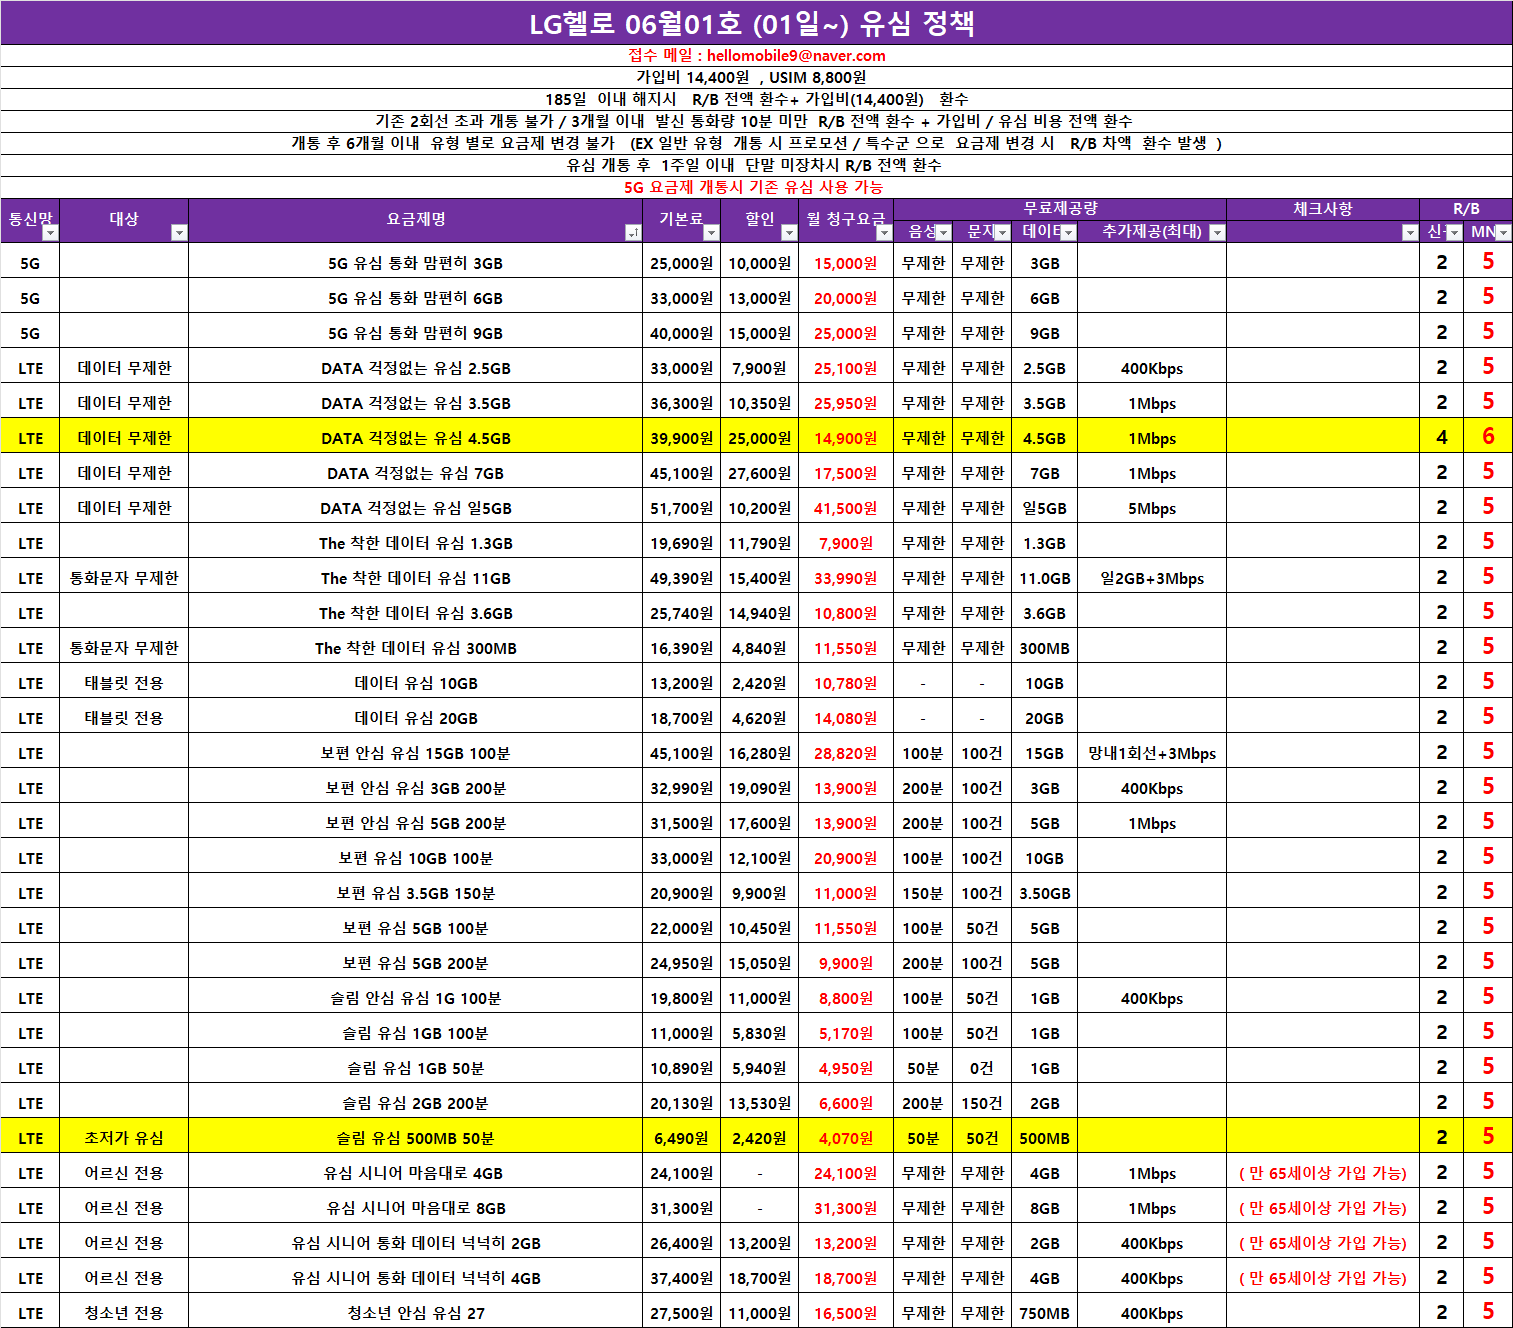Click plan name 보편 안심 유심 15GB 100분
This screenshot has height=1328, width=1513.
click(x=415, y=754)
